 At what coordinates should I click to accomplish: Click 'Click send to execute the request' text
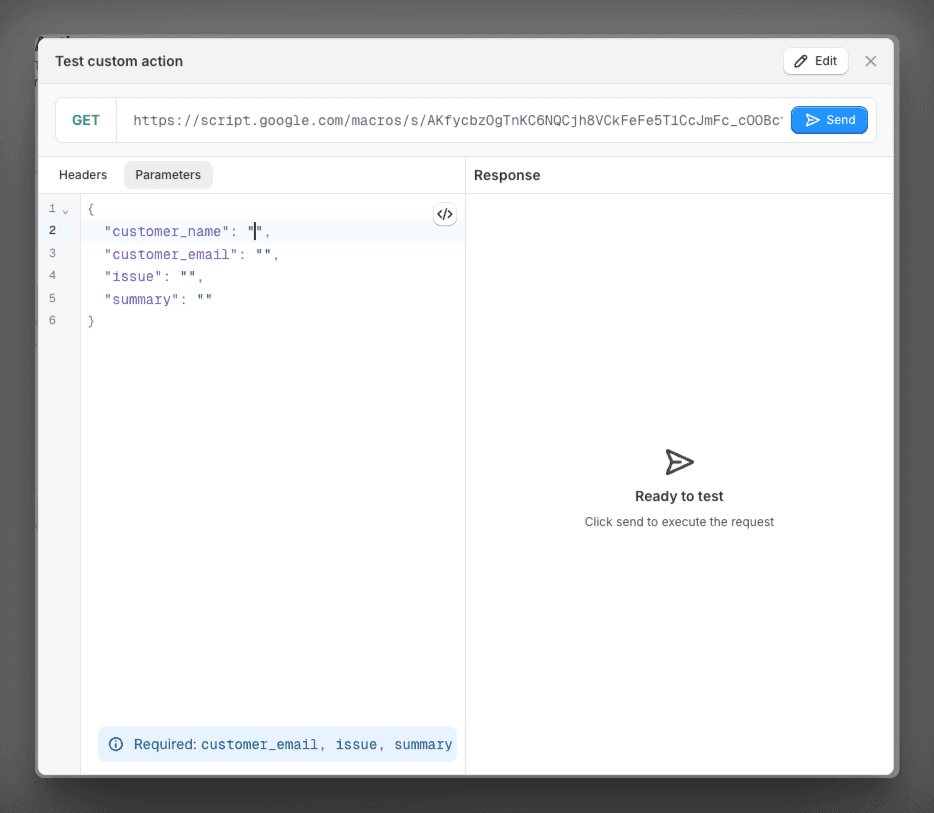tap(679, 522)
